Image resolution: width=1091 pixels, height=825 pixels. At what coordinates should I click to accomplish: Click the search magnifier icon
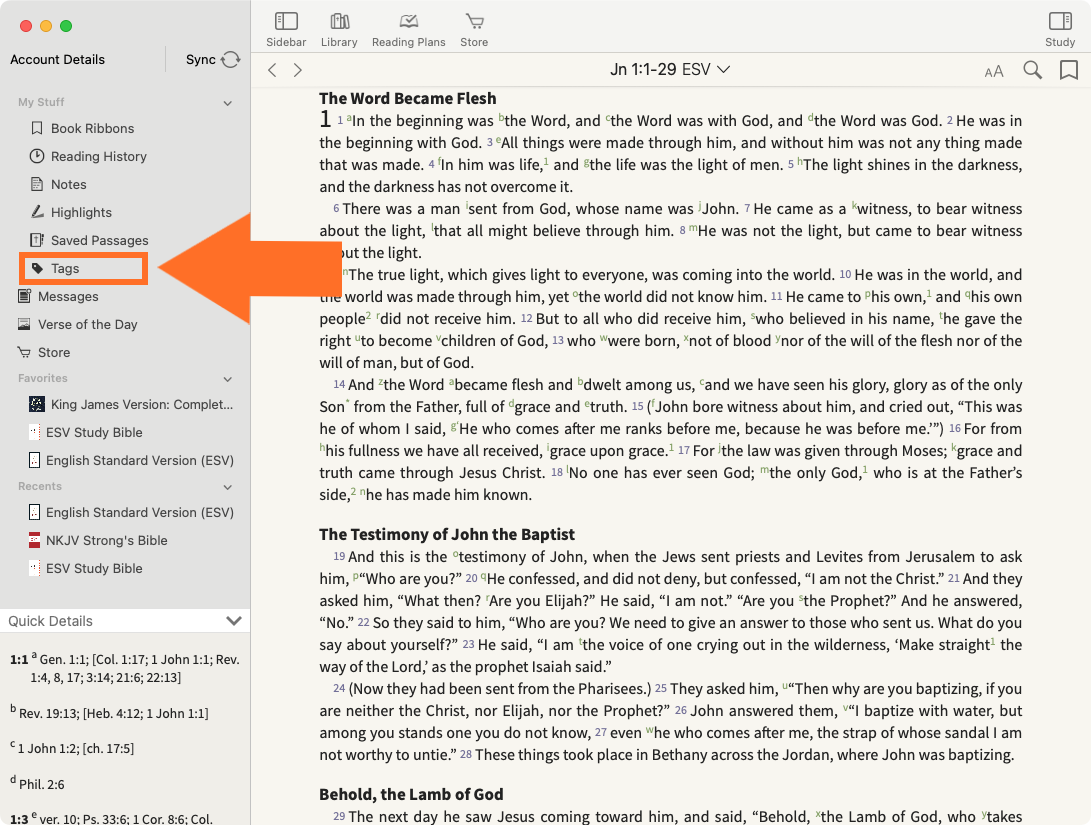pyautogui.click(x=1033, y=70)
